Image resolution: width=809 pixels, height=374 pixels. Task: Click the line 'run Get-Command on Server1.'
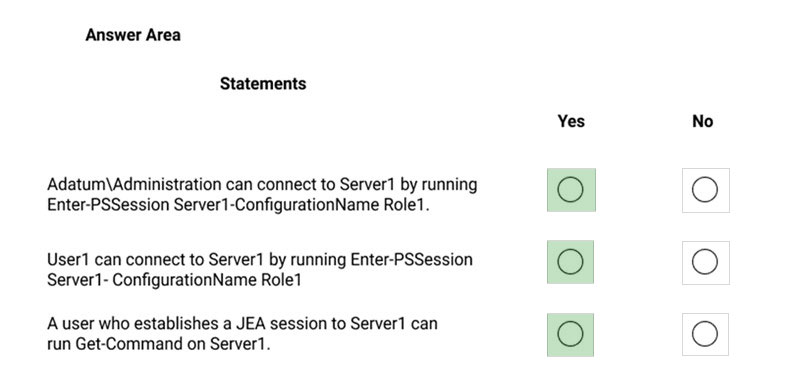click(x=159, y=344)
